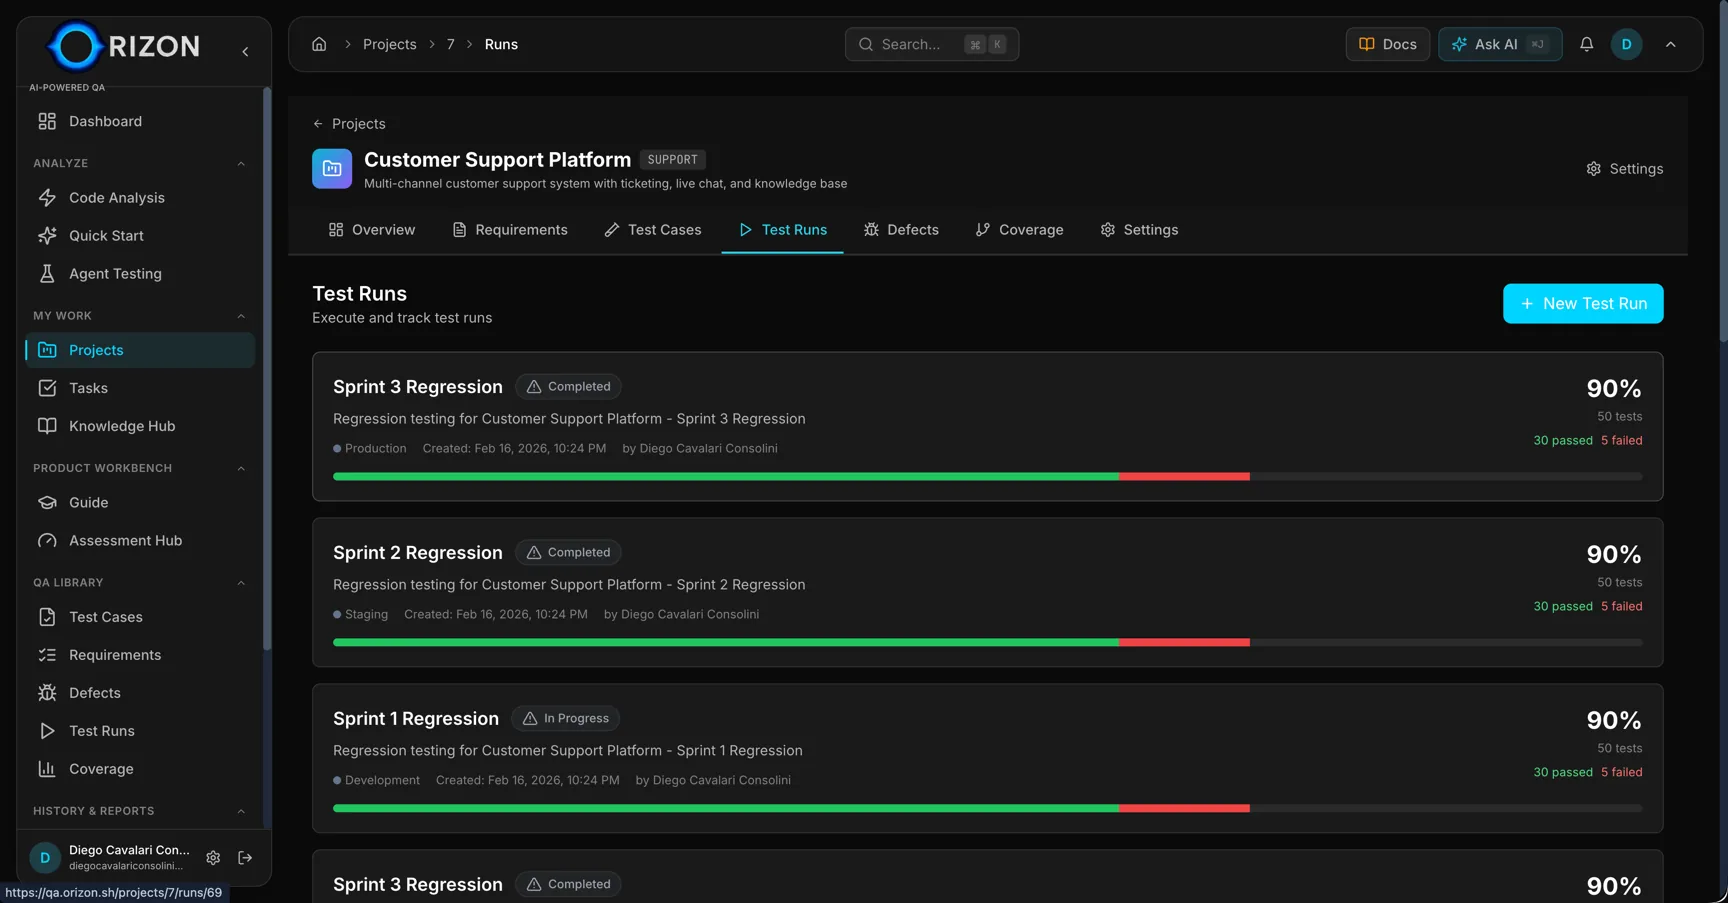Click the sign out icon in the bottom bar
This screenshot has height=903, width=1728.
pos(245,857)
